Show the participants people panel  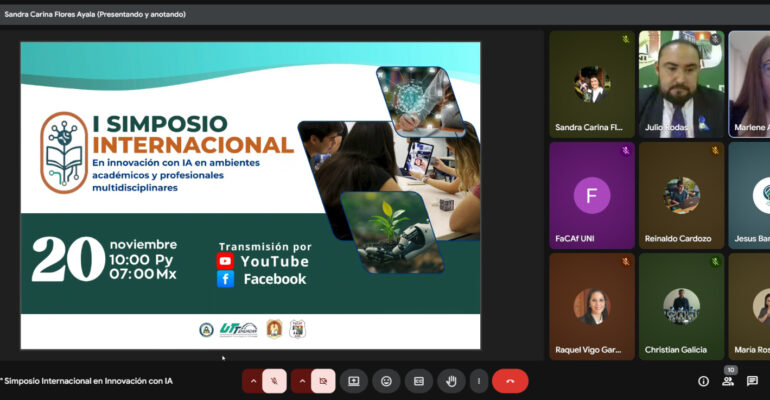click(x=728, y=381)
